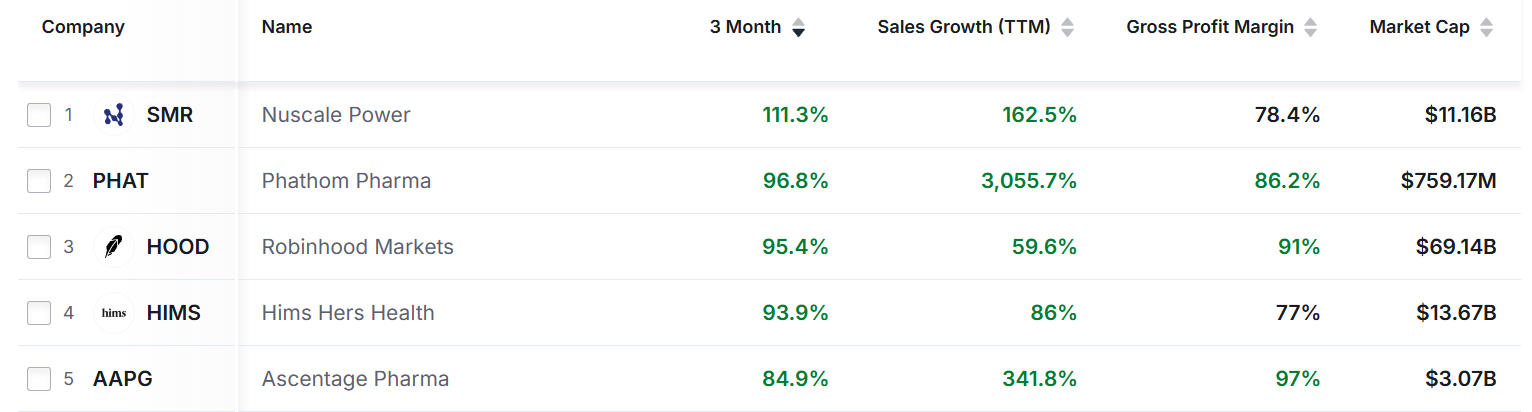Click the Company column header
Screen dimensions: 1532x412
[x=83, y=27]
